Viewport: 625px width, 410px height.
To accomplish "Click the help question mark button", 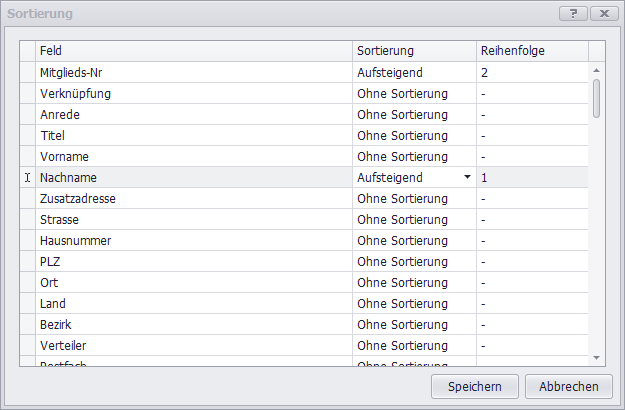I will click(573, 14).
